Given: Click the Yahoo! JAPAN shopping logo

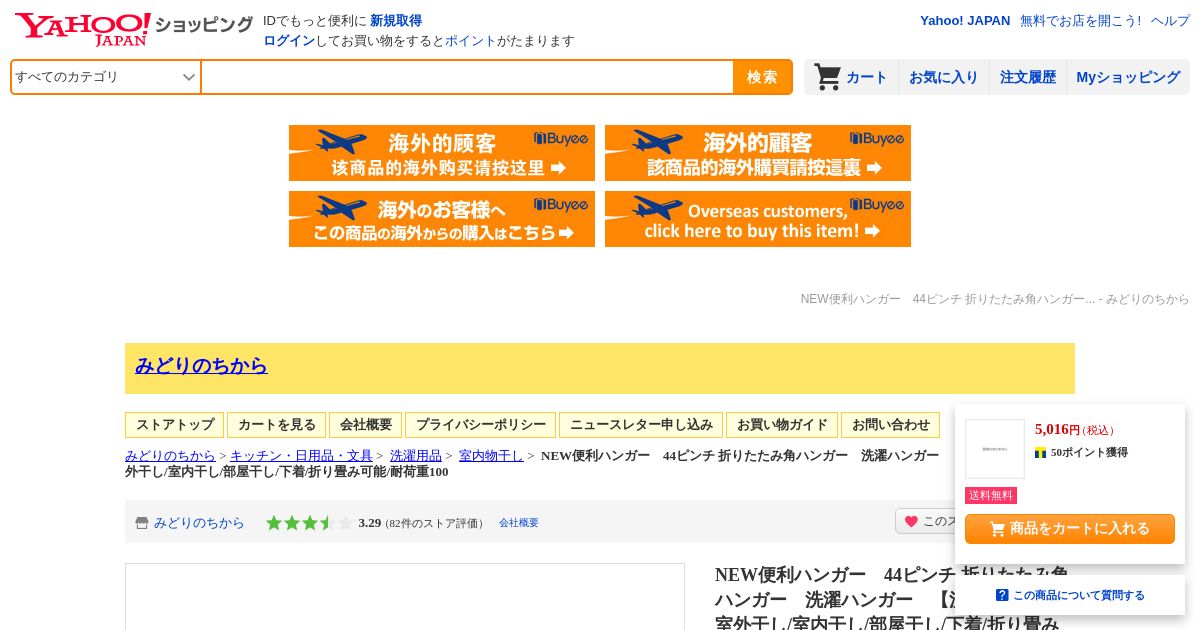Looking at the screenshot, I should (134, 28).
